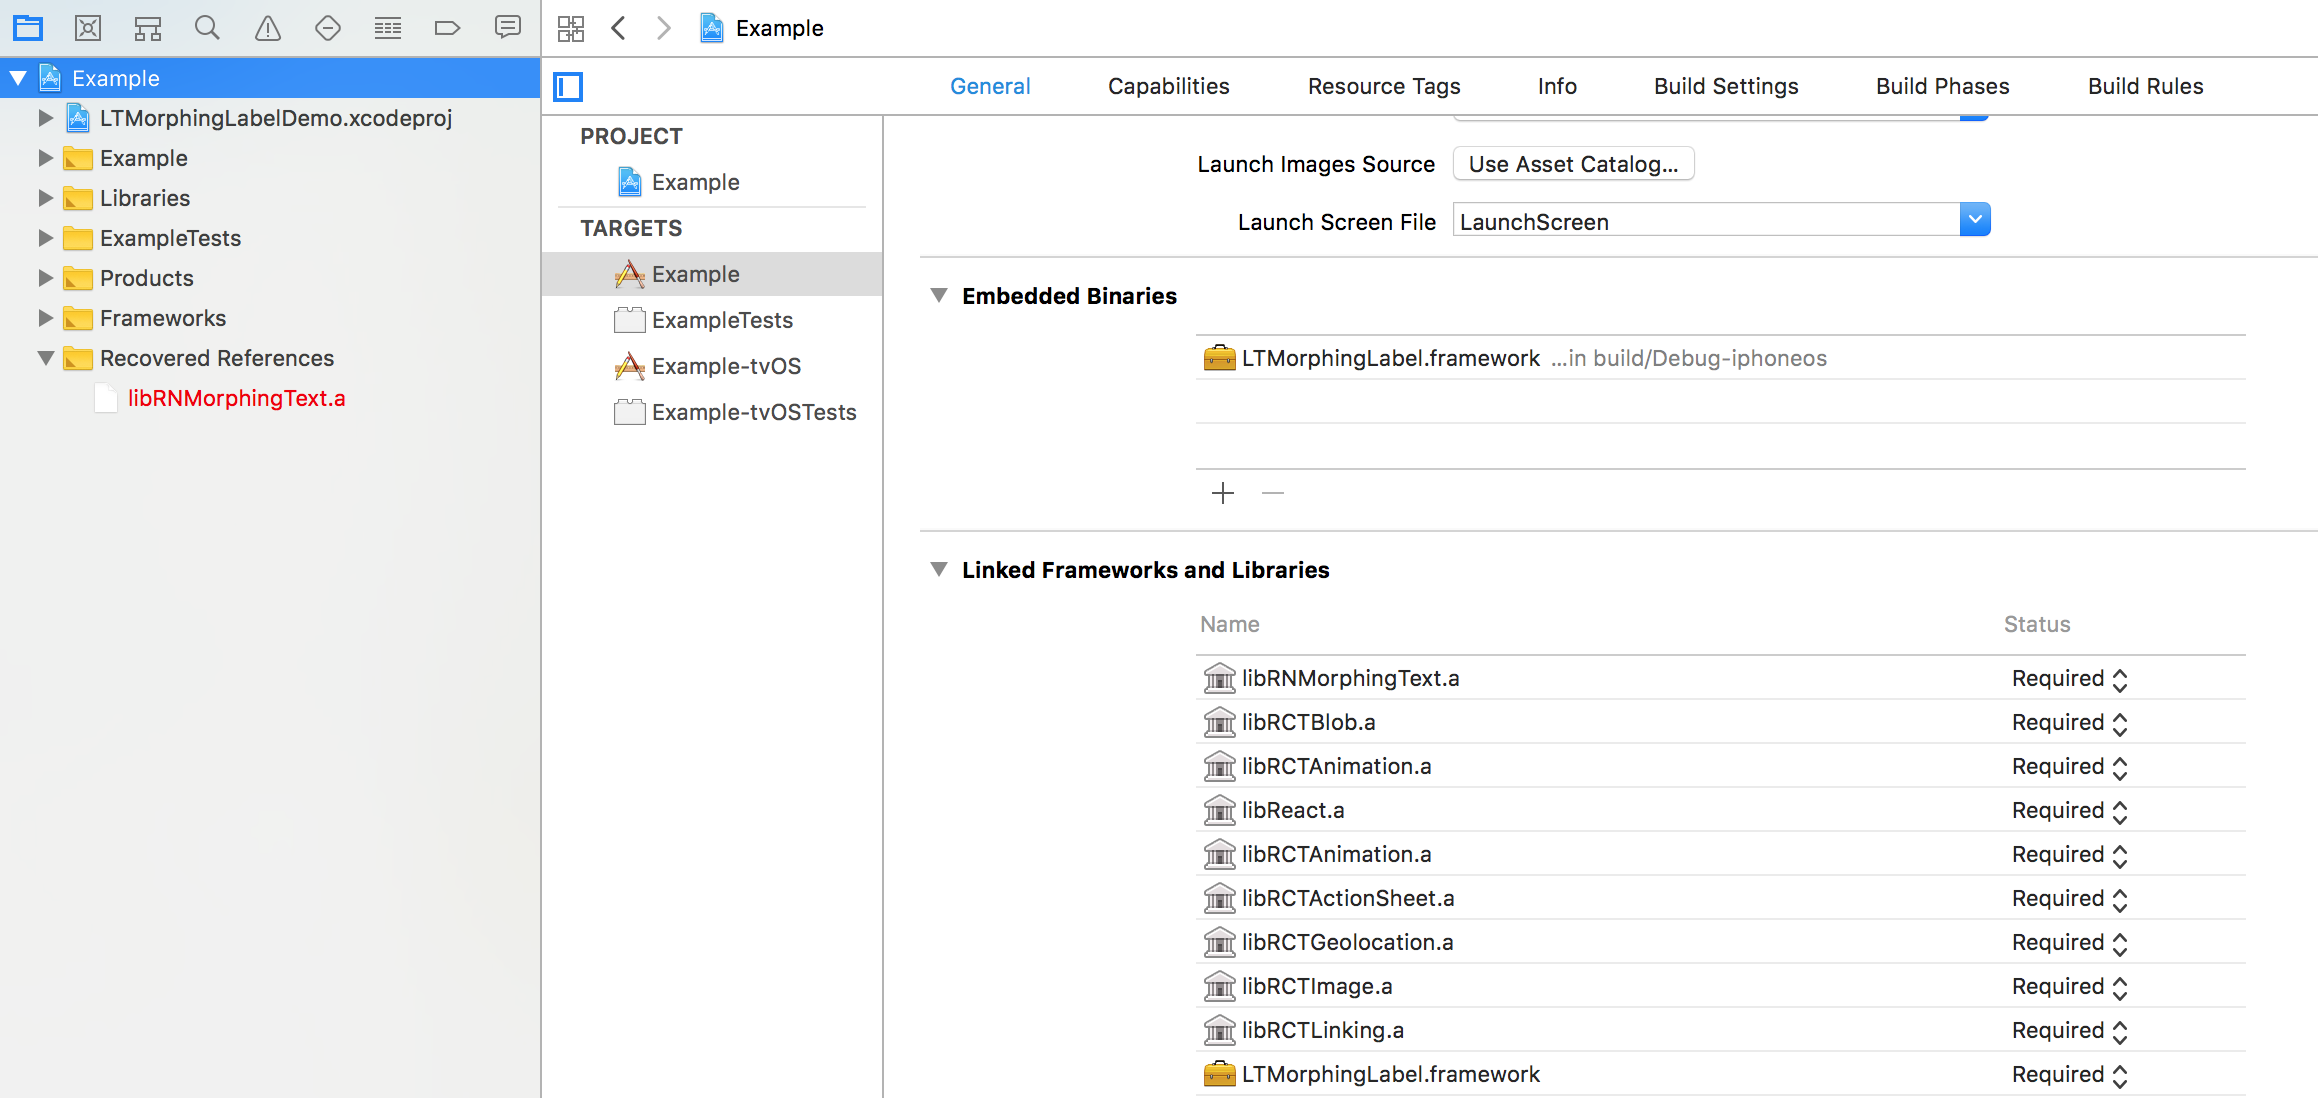Screen dimensions: 2318x1098
Task: Open the related items grid icon
Action: 571,28
